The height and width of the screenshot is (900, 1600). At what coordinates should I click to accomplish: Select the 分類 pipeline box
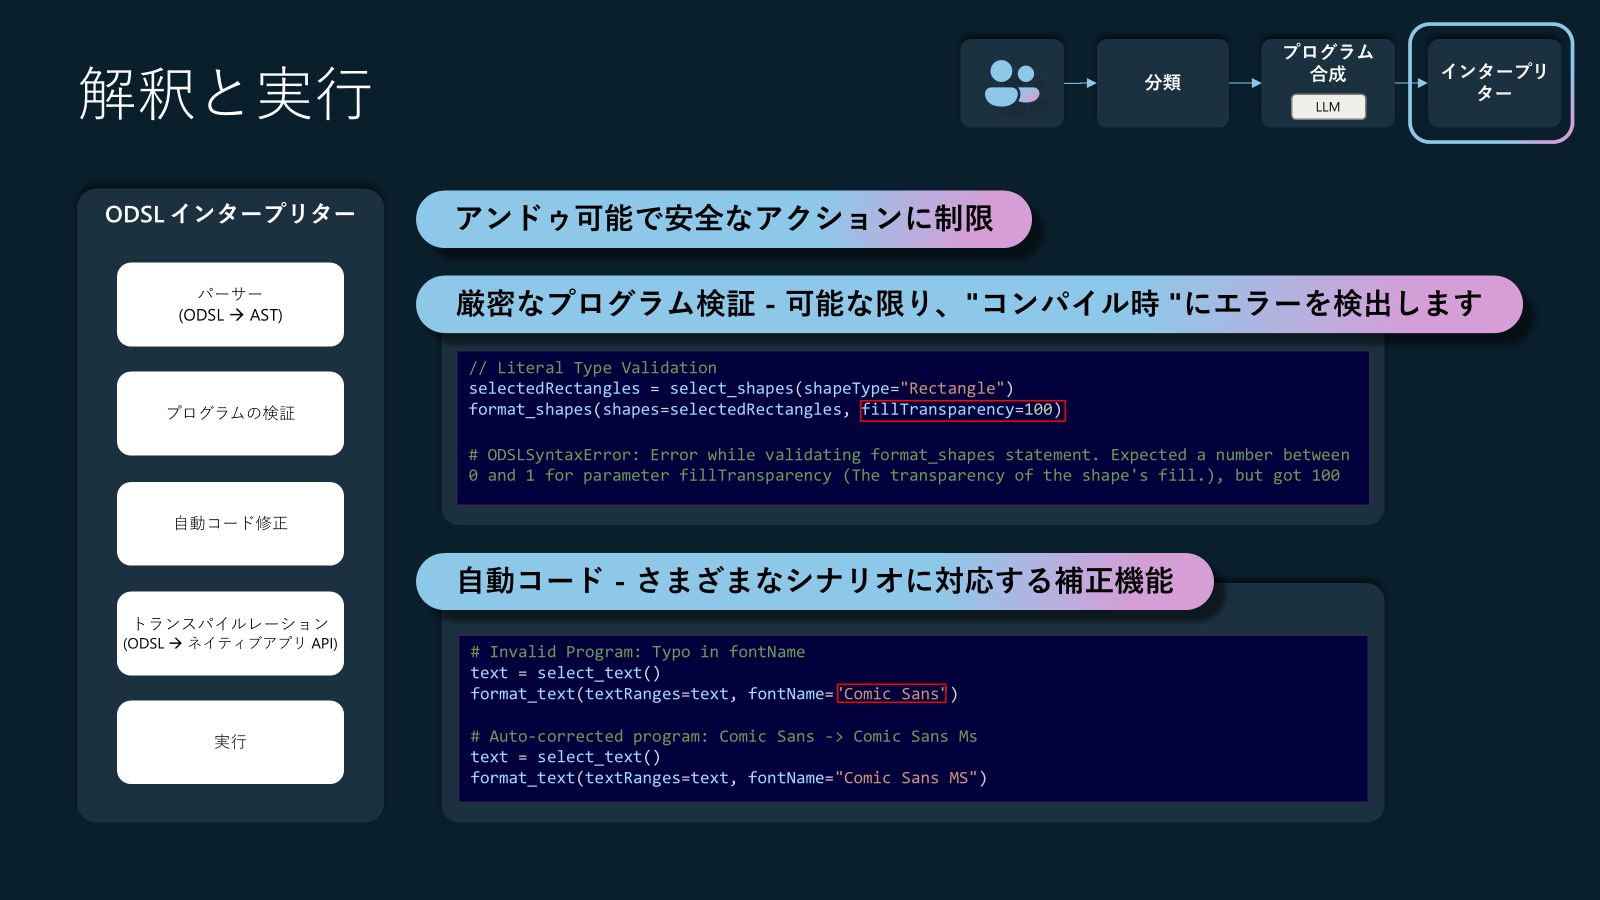1163,83
